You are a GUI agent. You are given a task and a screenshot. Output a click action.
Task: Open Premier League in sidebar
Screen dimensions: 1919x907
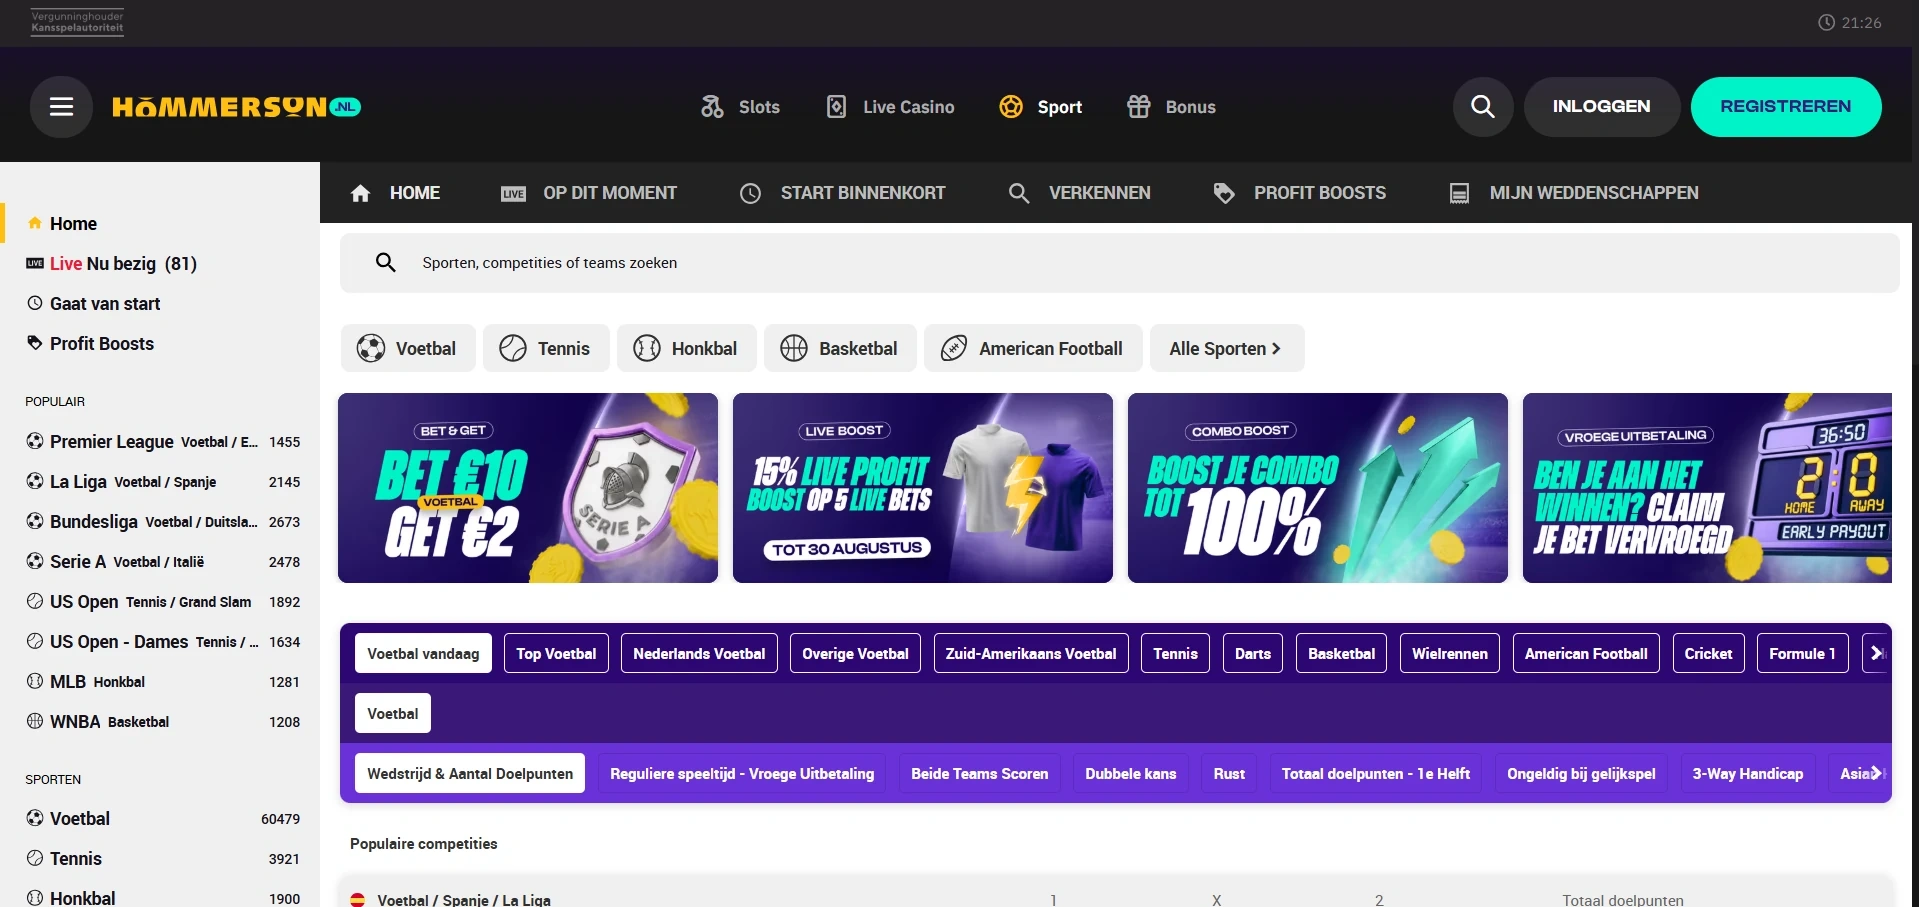[160, 441]
